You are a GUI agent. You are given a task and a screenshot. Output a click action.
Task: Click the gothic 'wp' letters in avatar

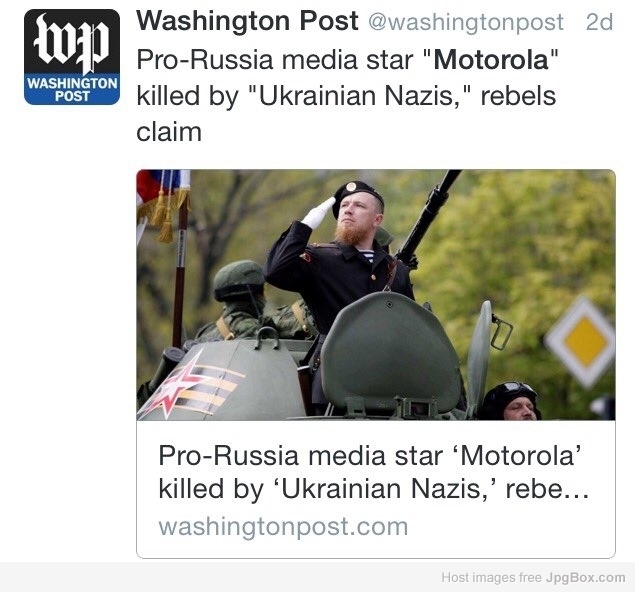tap(72, 43)
